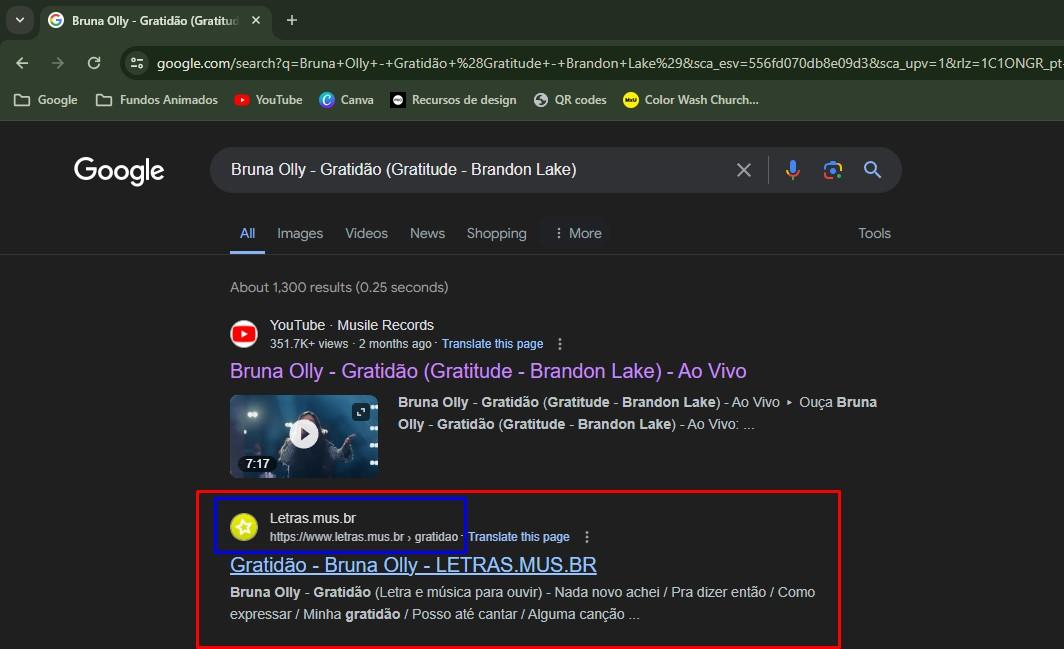Open the Recursos de design bookmark
Image resolution: width=1064 pixels, height=649 pixels.
453,100
